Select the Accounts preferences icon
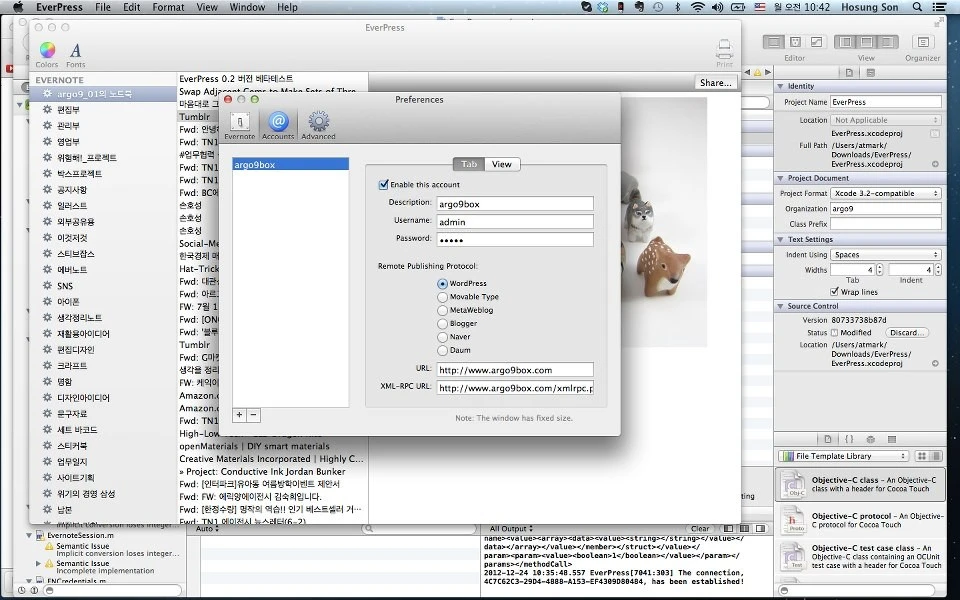960x600 pixels. tap(278, 121)
